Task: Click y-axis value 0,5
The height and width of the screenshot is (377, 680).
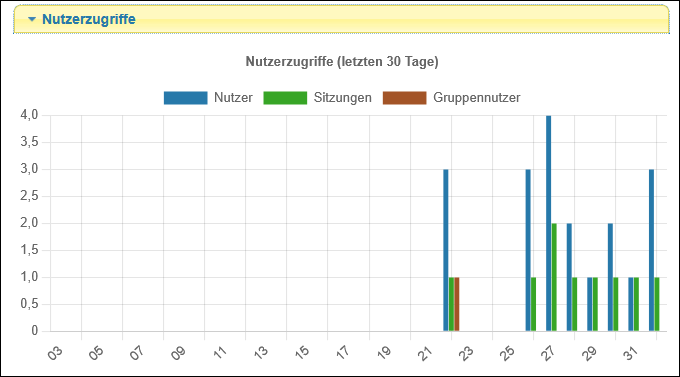Action: click(29, 304)
